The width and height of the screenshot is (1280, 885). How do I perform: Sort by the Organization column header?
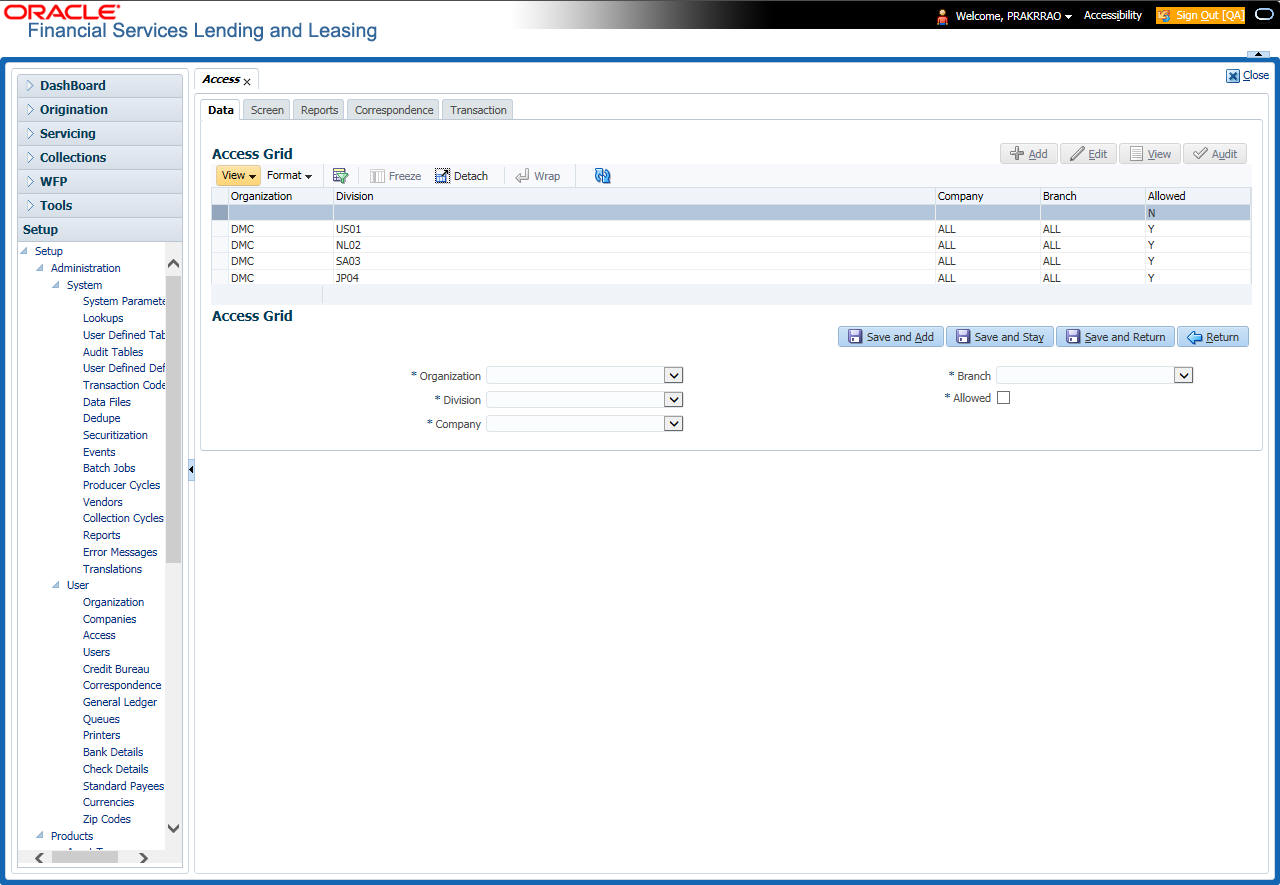[x=281, y=196]
